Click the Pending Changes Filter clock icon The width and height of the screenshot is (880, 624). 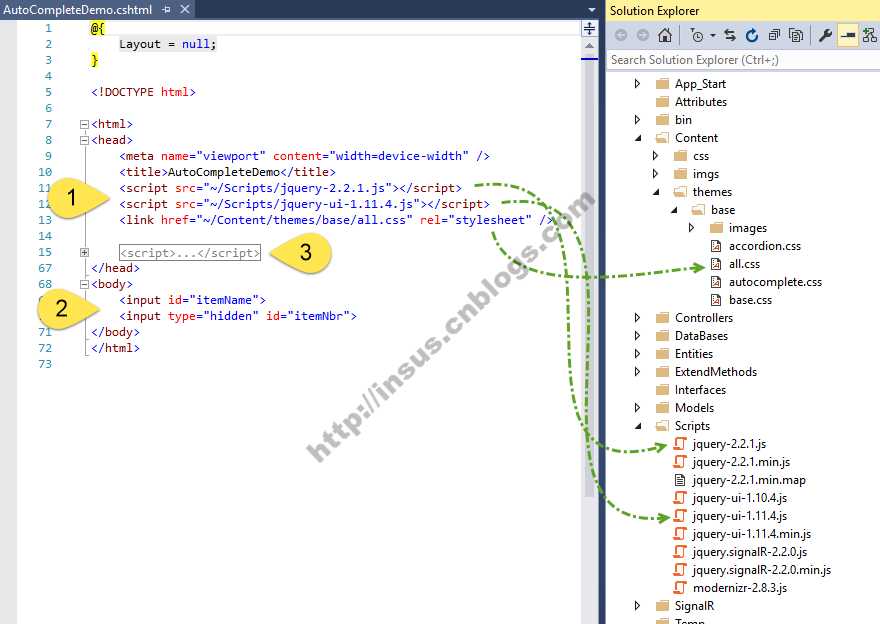696,35
